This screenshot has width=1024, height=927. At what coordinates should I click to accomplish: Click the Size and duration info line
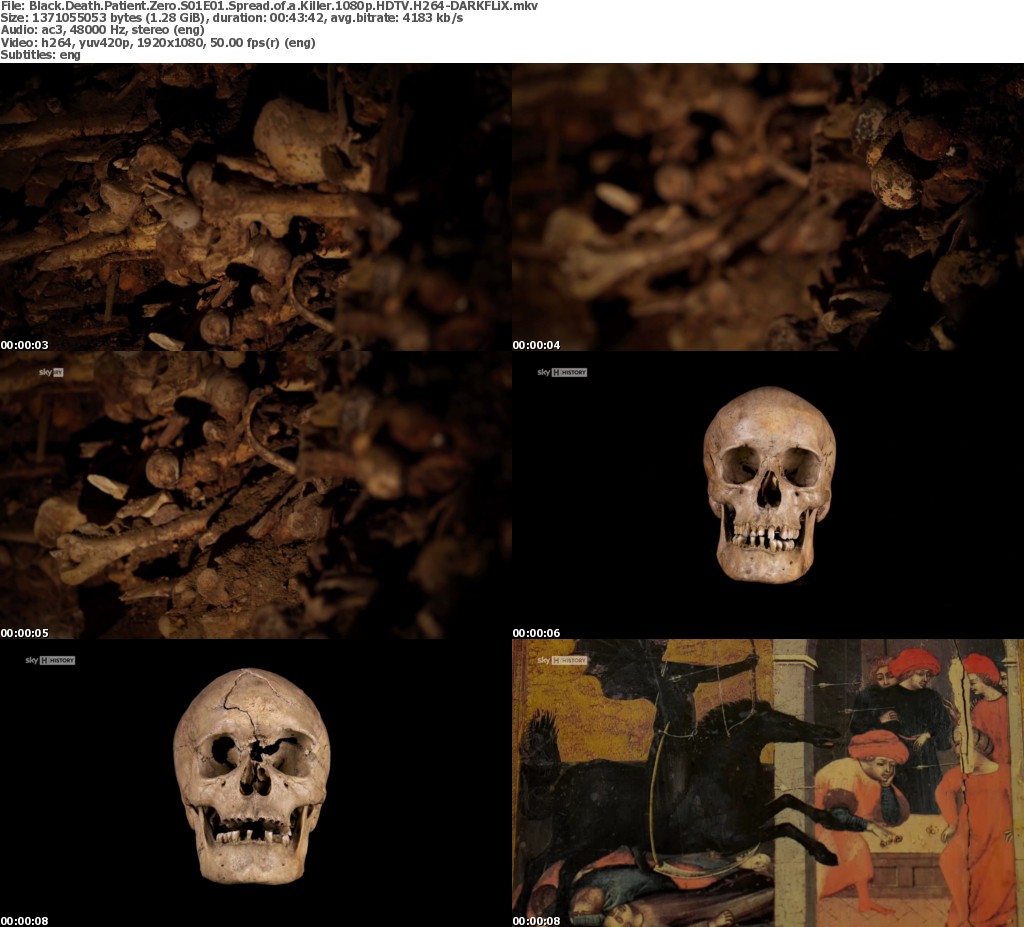coord(232,18)
